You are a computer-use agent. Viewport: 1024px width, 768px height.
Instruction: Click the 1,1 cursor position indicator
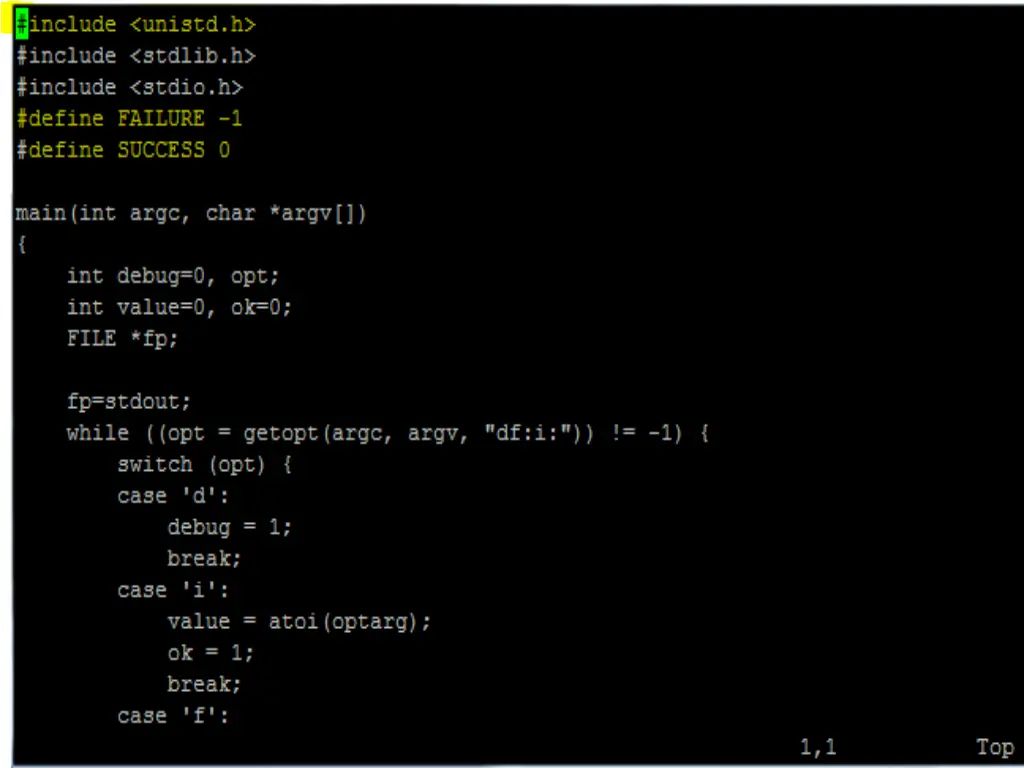click(818, 747)
